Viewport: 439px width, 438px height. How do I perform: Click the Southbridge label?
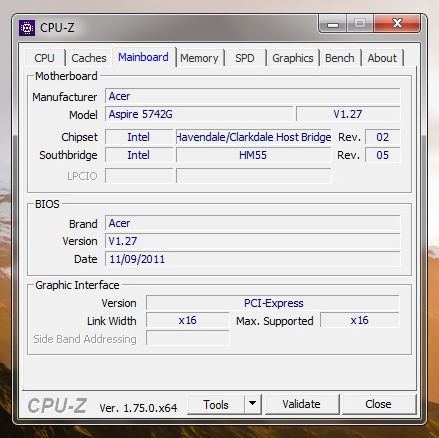68,155
